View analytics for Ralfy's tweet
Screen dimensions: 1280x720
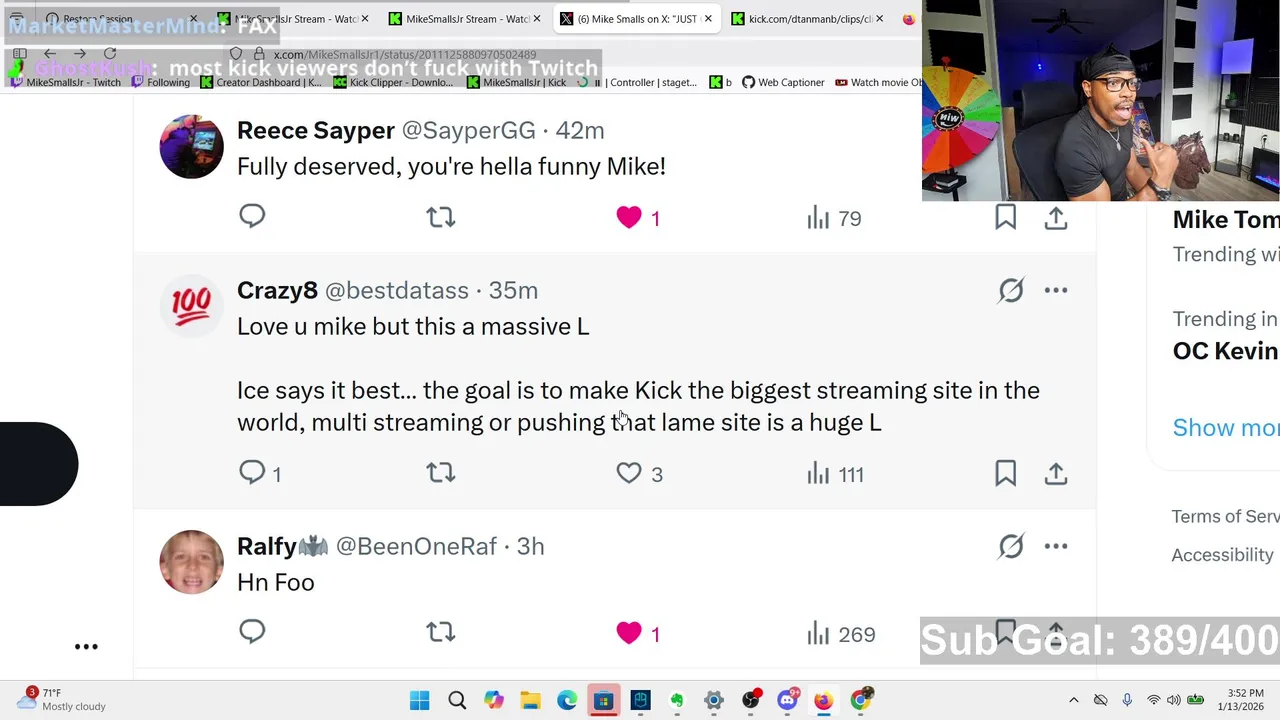841,634
